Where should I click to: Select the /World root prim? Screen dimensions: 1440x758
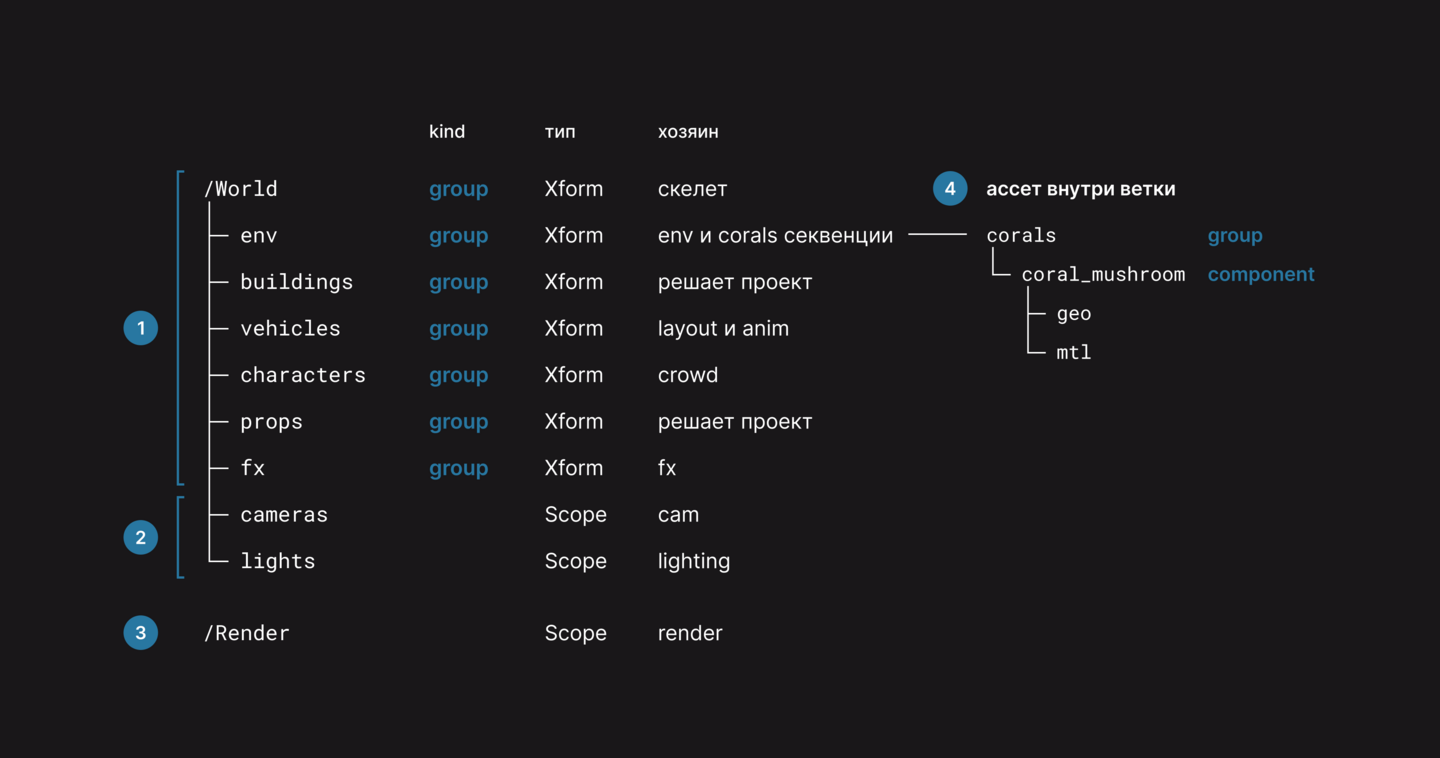tap(241, 189)
